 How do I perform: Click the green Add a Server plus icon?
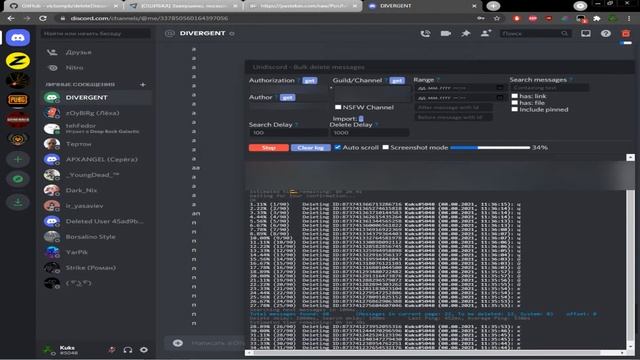[x=18, y=159]
